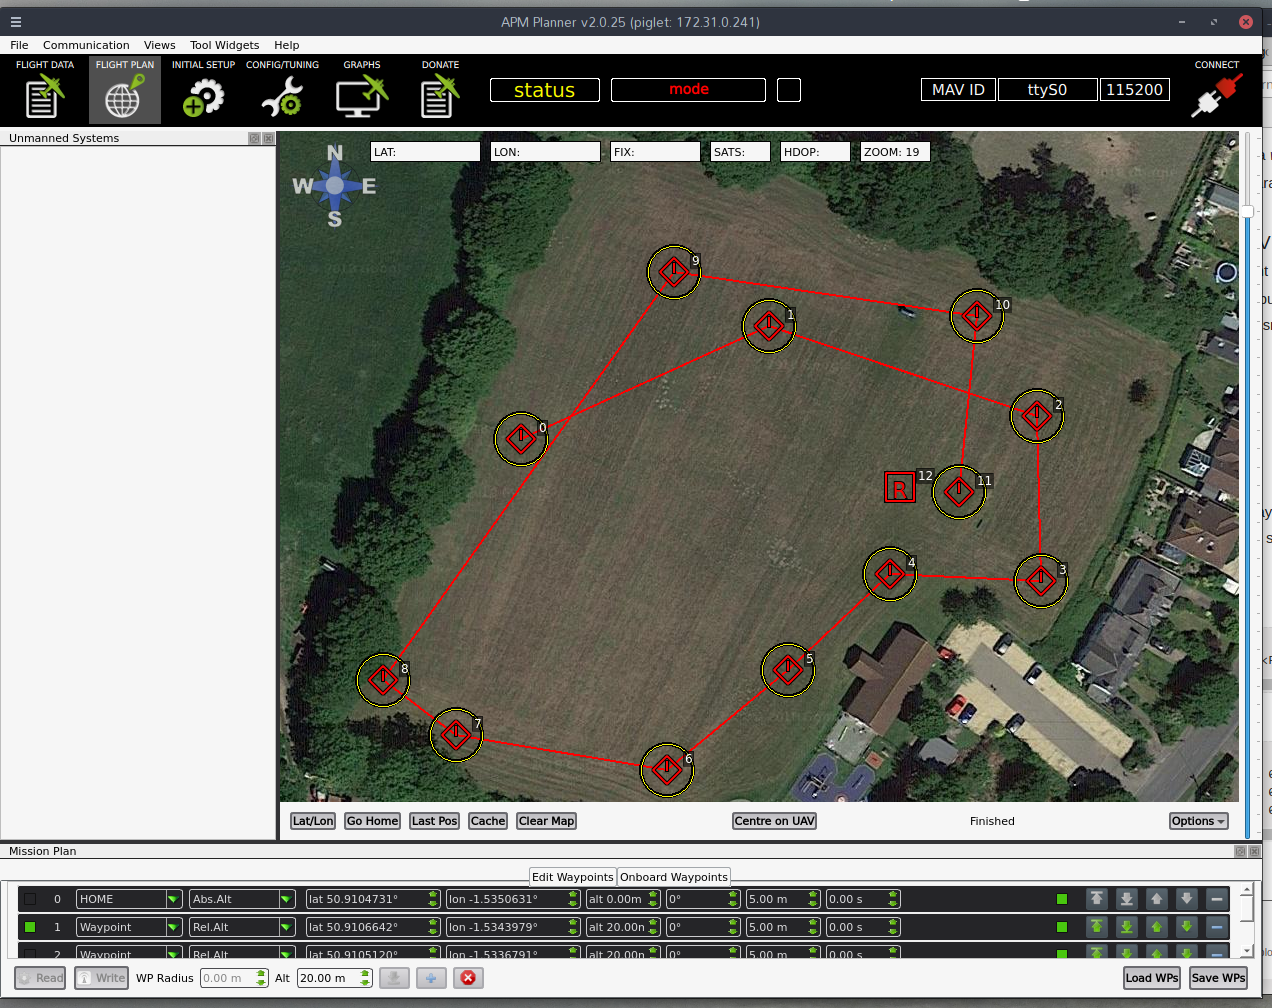Screen dimensions: 1272x1008
Task: Move the HOME row to top
Action: click(x=1097, y=899)
